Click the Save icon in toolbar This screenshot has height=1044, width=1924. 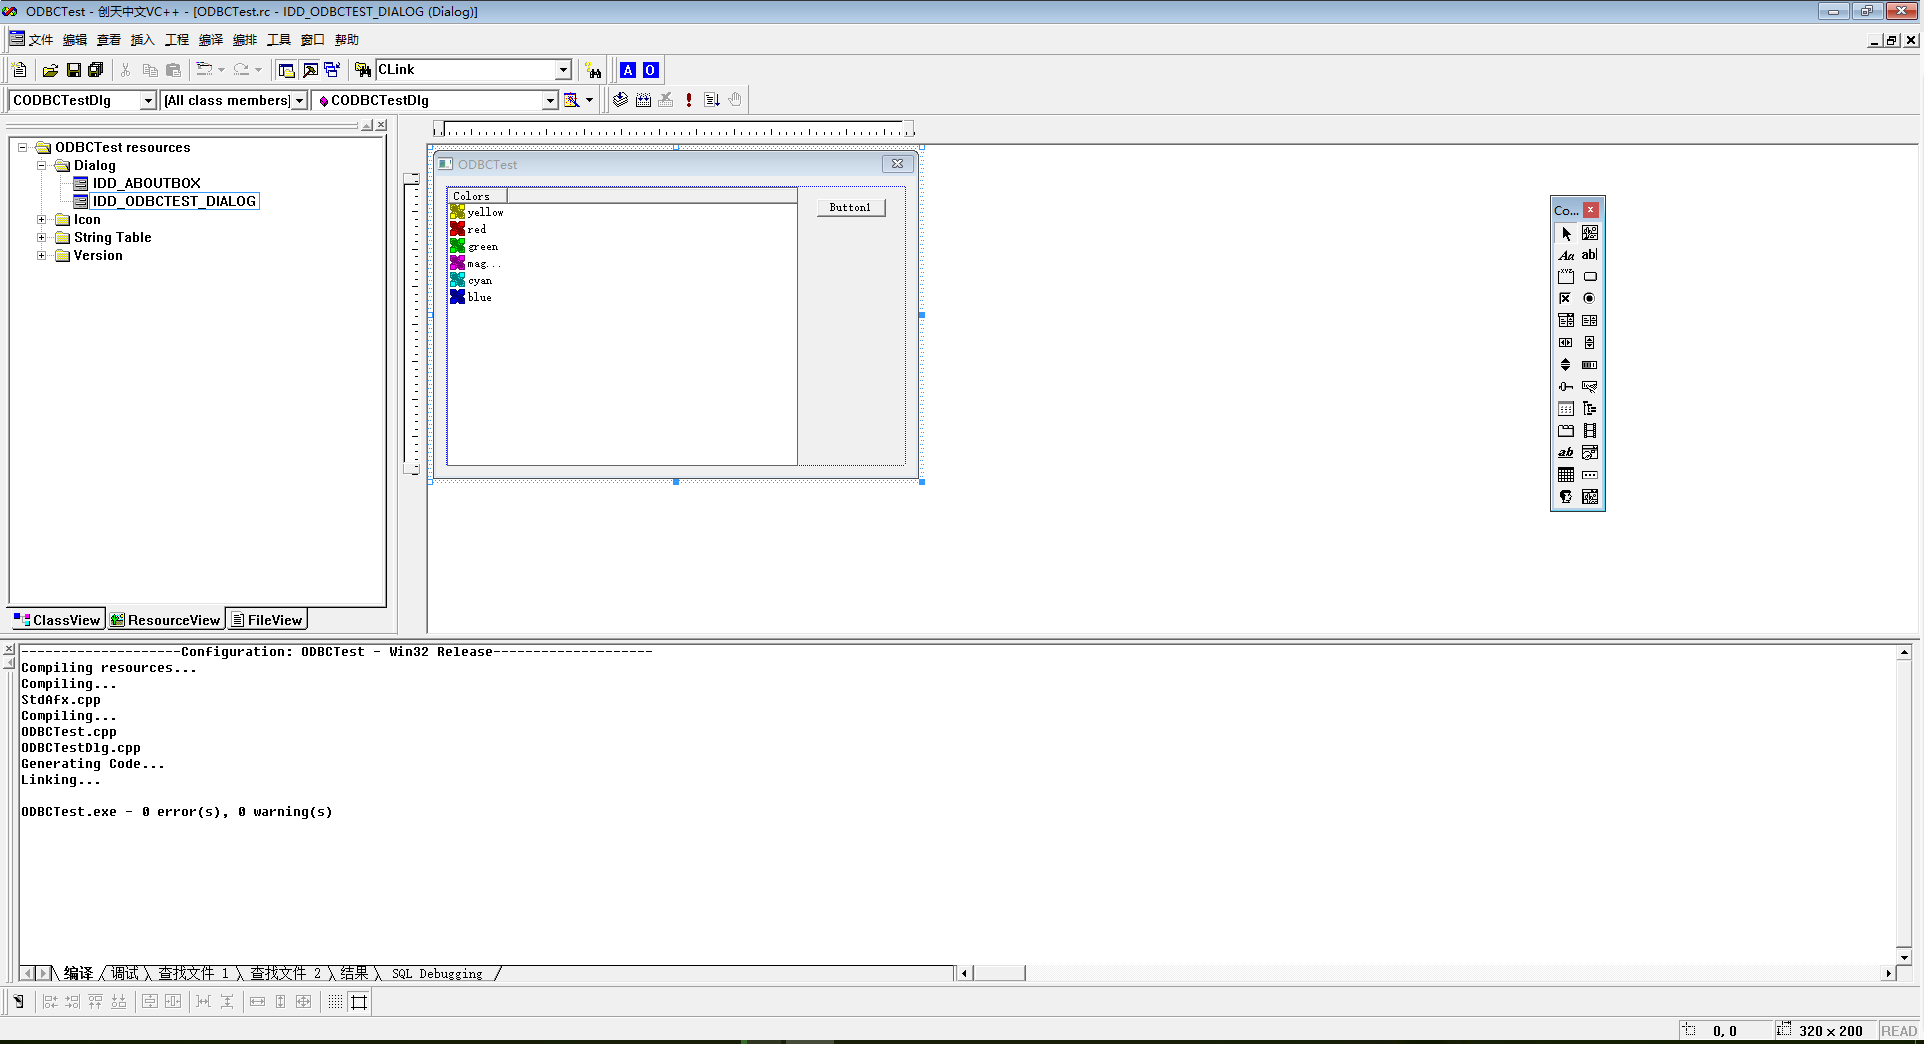(73, 70)
